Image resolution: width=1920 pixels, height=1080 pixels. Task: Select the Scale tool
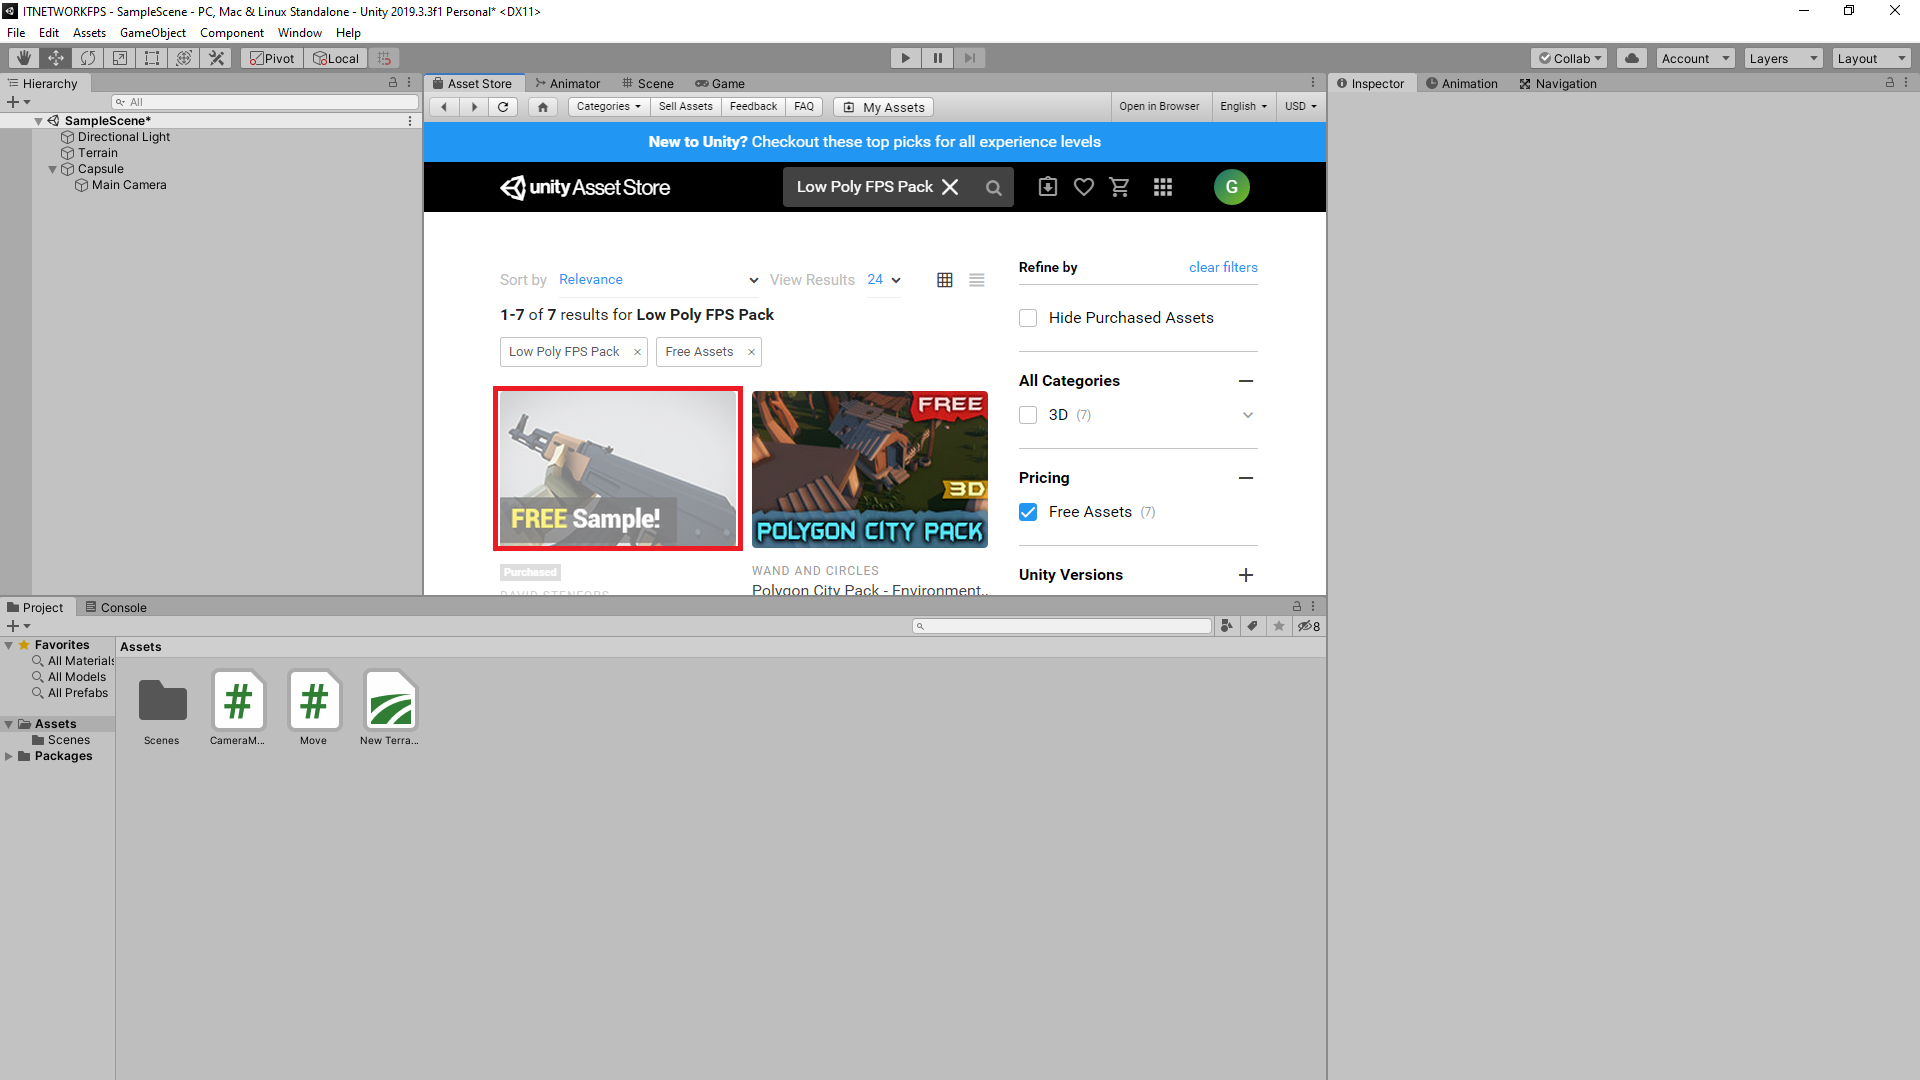[x=119, y=57]
